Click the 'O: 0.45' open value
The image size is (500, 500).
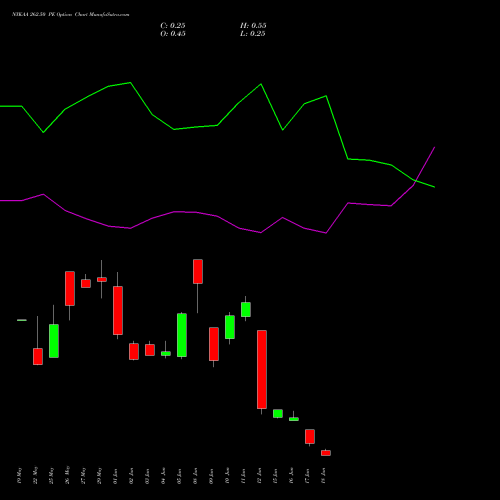pyautogui.click(x=173, y=34)
